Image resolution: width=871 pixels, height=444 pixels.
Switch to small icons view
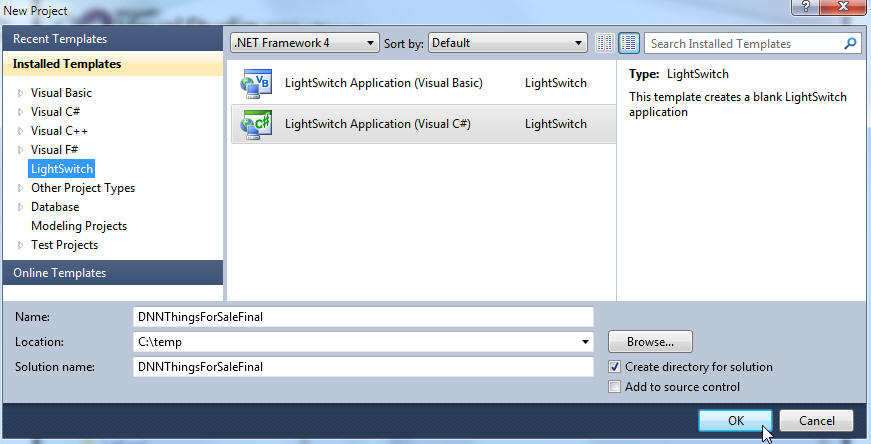604,43
